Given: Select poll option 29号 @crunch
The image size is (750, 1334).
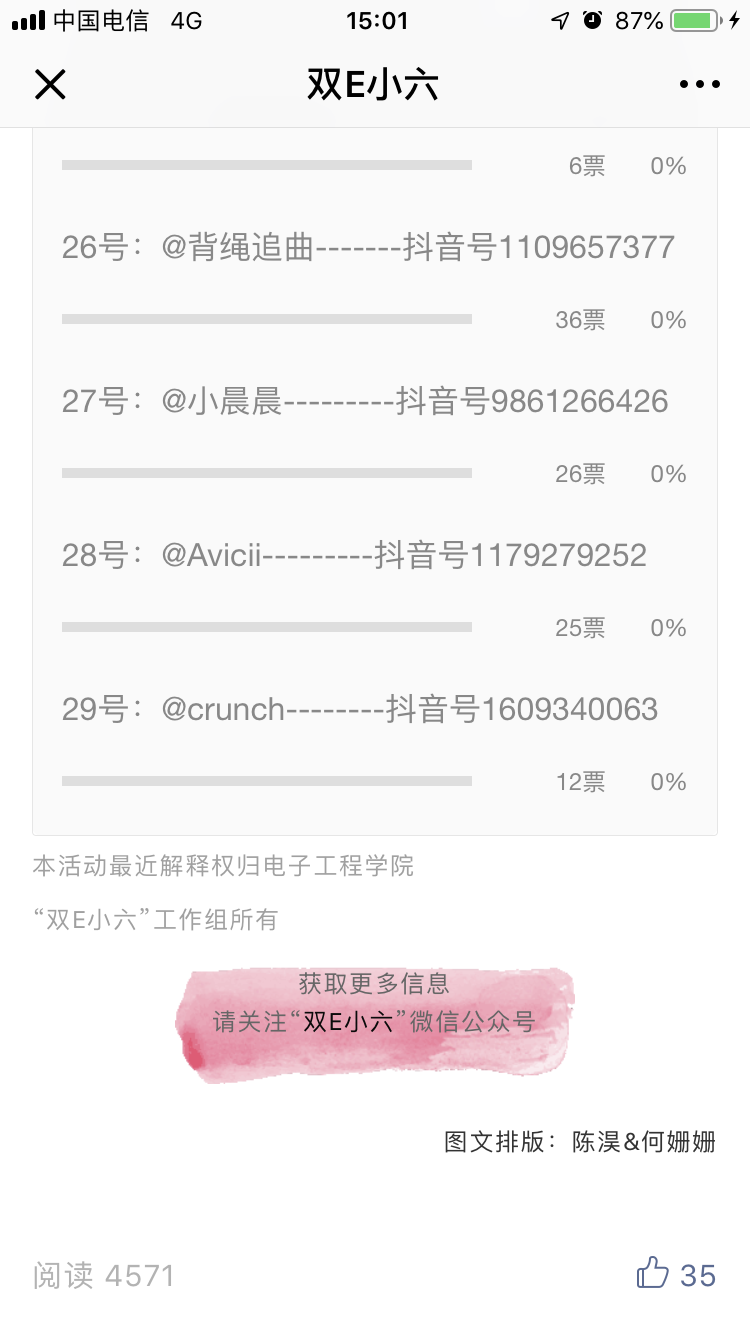Looking at the screenshot, I should 360,709.
